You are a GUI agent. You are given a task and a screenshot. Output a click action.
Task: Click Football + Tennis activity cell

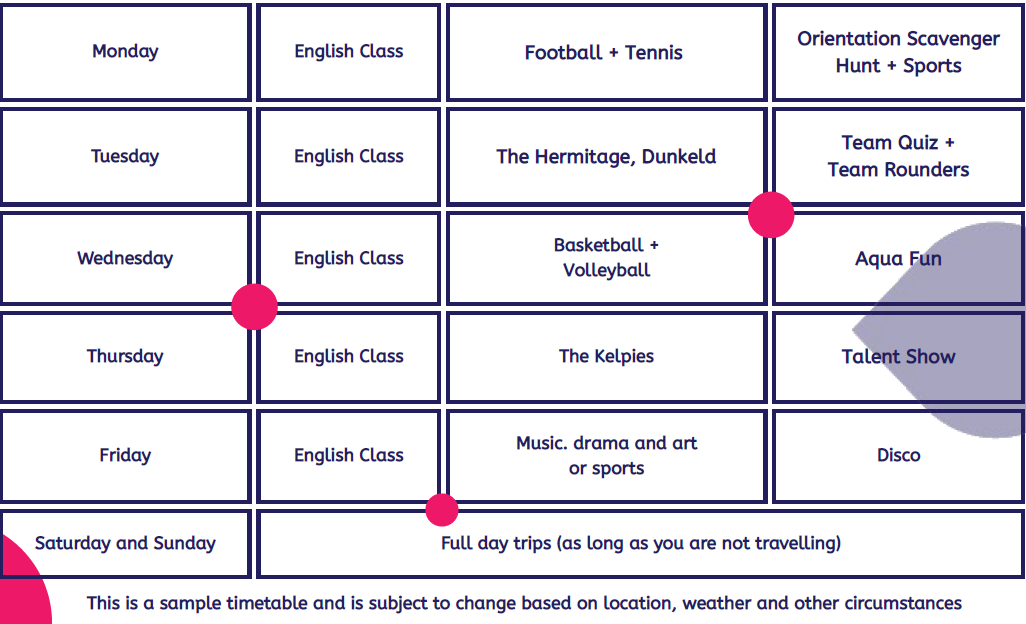[x=604, y=53]
